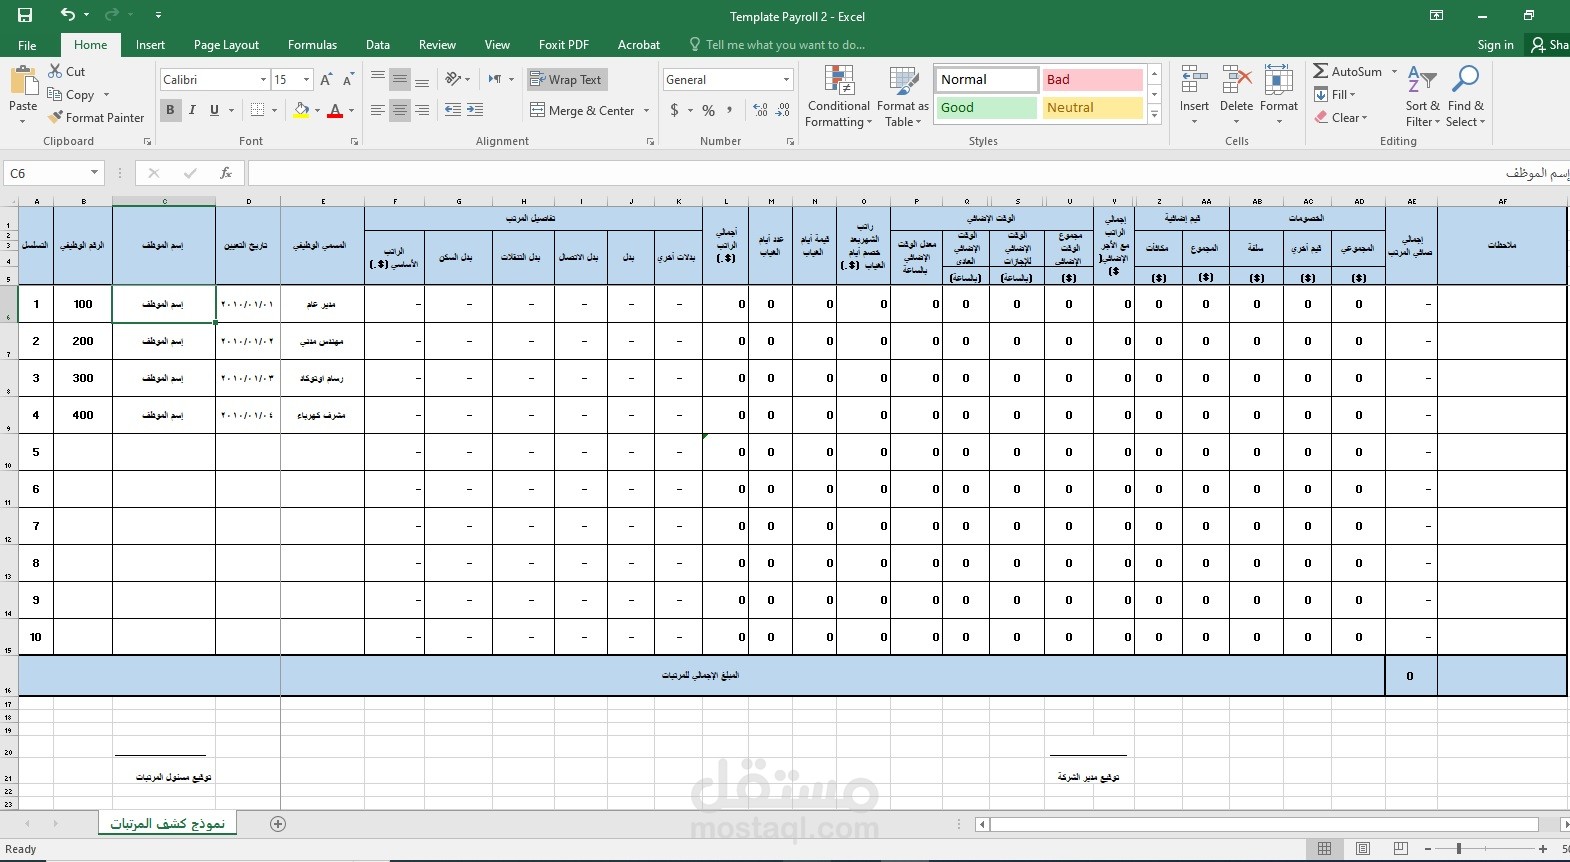
Task: Add a new sheet with plus button
Action: coord(278,824)
